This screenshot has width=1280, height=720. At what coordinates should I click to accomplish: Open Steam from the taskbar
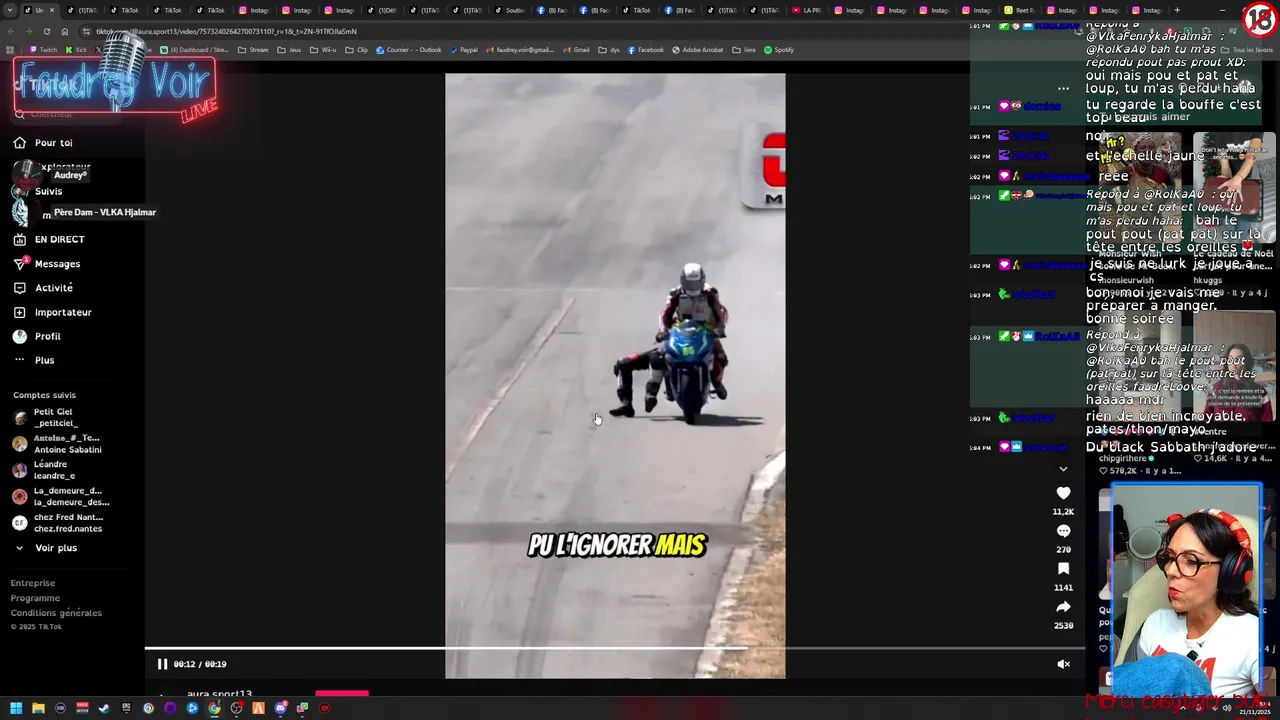104,708
